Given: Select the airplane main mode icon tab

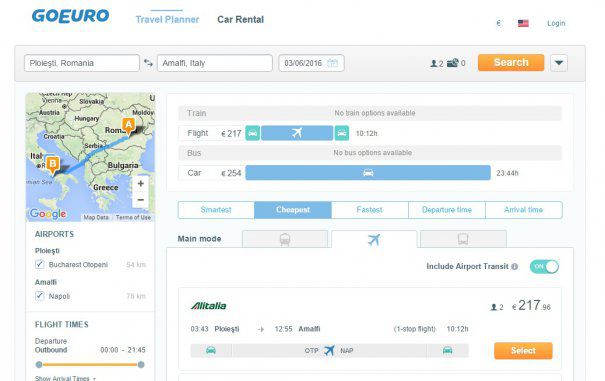Looking at the screenshot, I should [374, 239].
